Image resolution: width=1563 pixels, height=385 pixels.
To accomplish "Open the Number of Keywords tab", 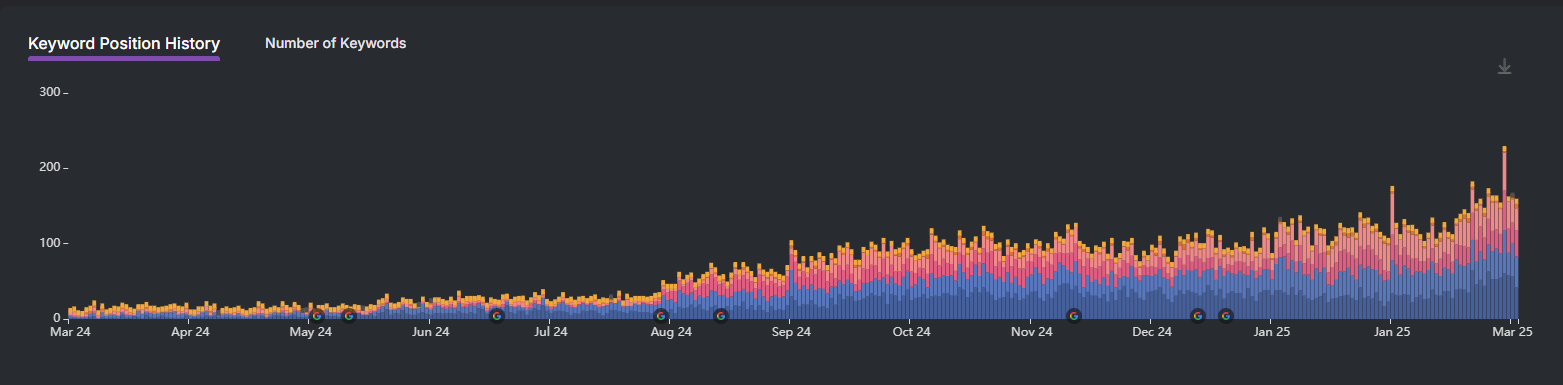I will (335, 43).
